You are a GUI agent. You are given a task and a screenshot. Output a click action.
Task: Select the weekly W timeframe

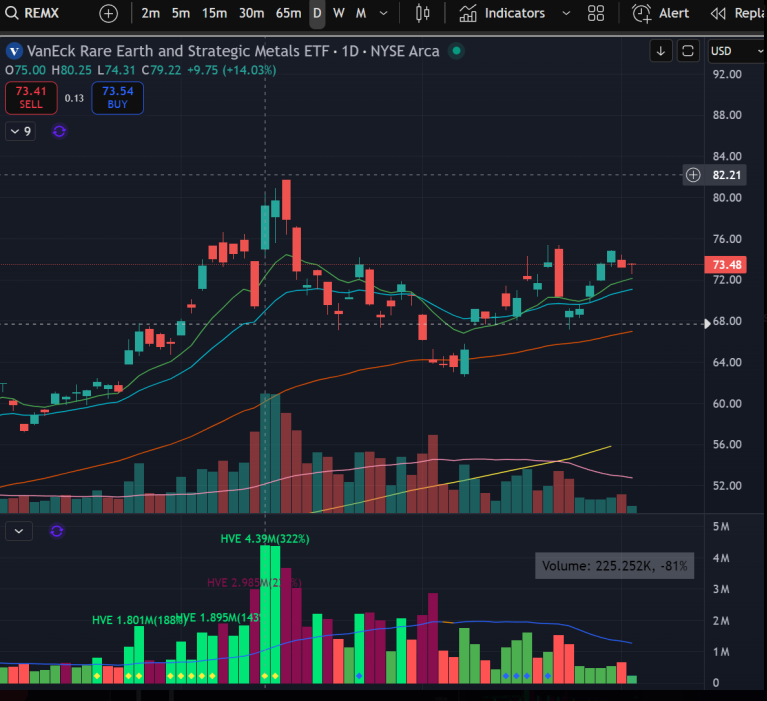[338, 13]
